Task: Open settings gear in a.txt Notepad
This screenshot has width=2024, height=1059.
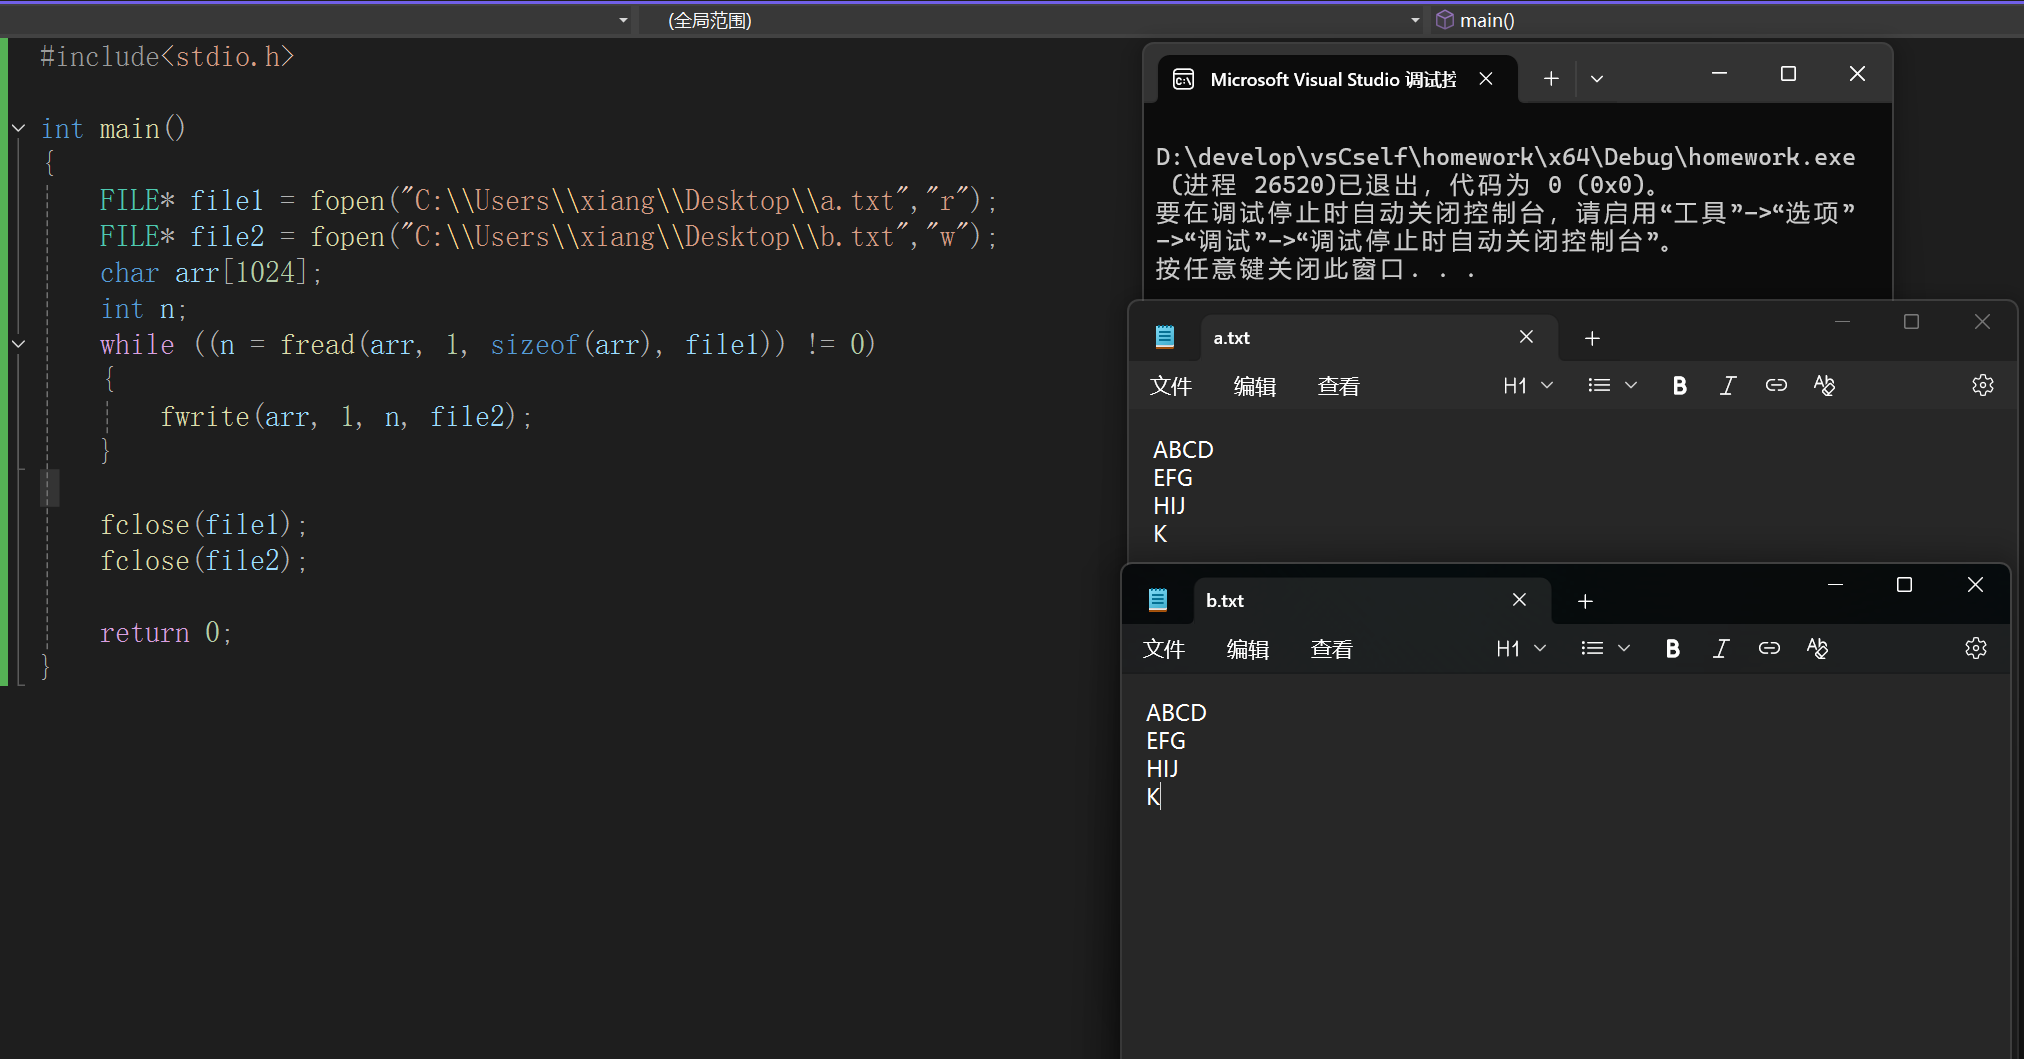Action: 1982,385
